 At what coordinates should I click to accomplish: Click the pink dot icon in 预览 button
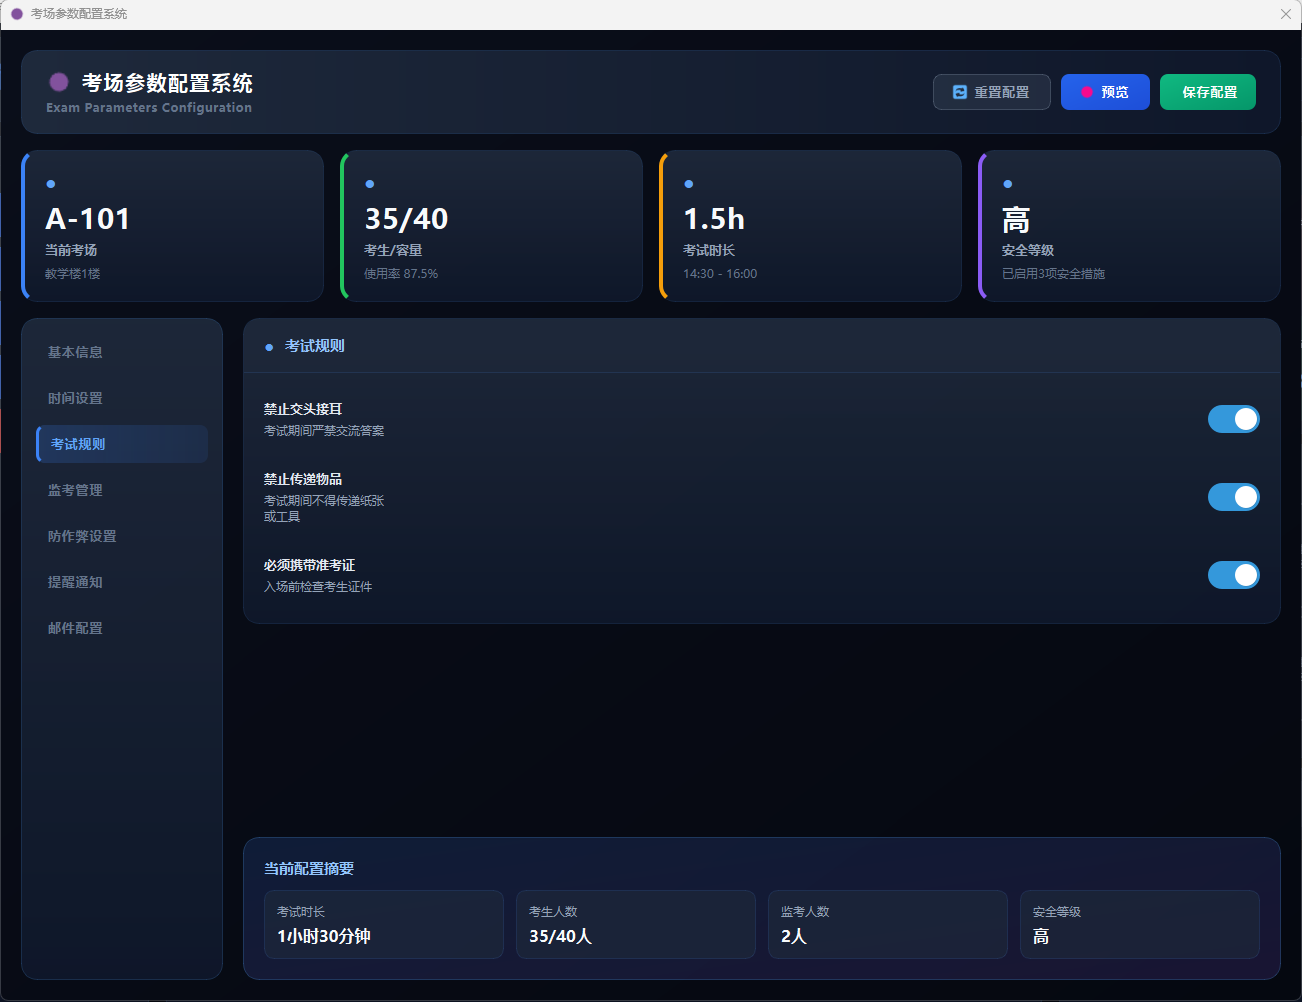point(1087,92)
